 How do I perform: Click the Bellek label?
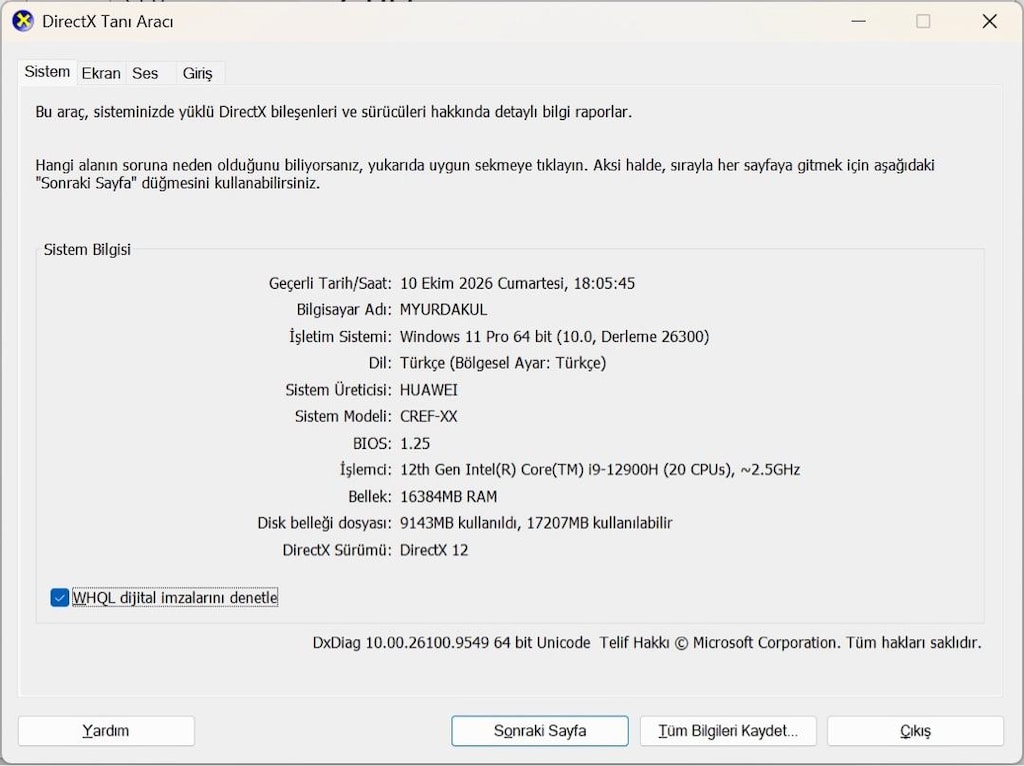click(x=370, y=497)
